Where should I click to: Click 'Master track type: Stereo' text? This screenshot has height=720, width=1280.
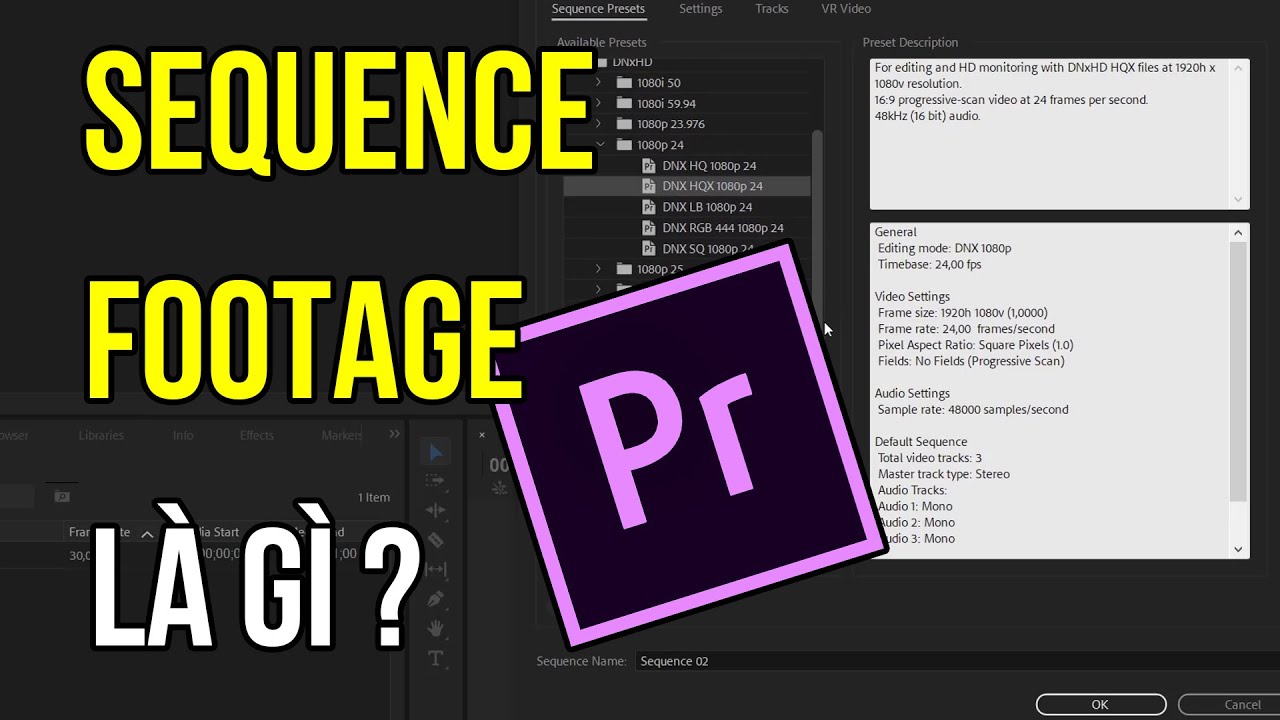tap(944, 474)
